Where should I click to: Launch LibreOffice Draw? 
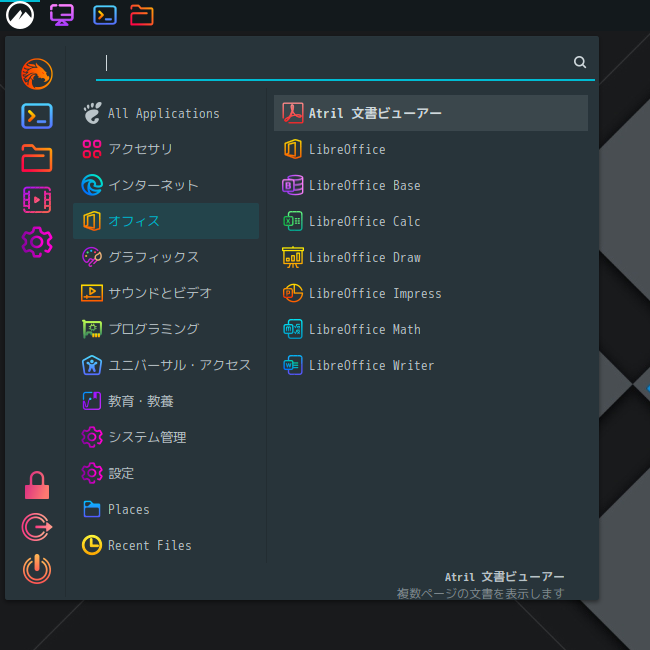pos(431,257)
